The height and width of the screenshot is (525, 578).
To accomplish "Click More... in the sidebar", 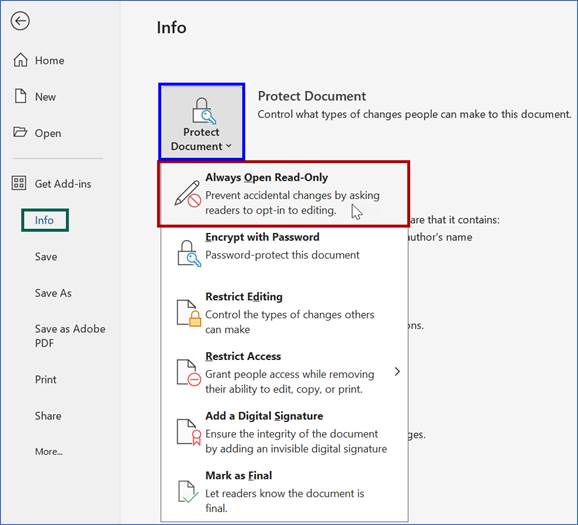I will pyautogui.click(x=49, y=451).
